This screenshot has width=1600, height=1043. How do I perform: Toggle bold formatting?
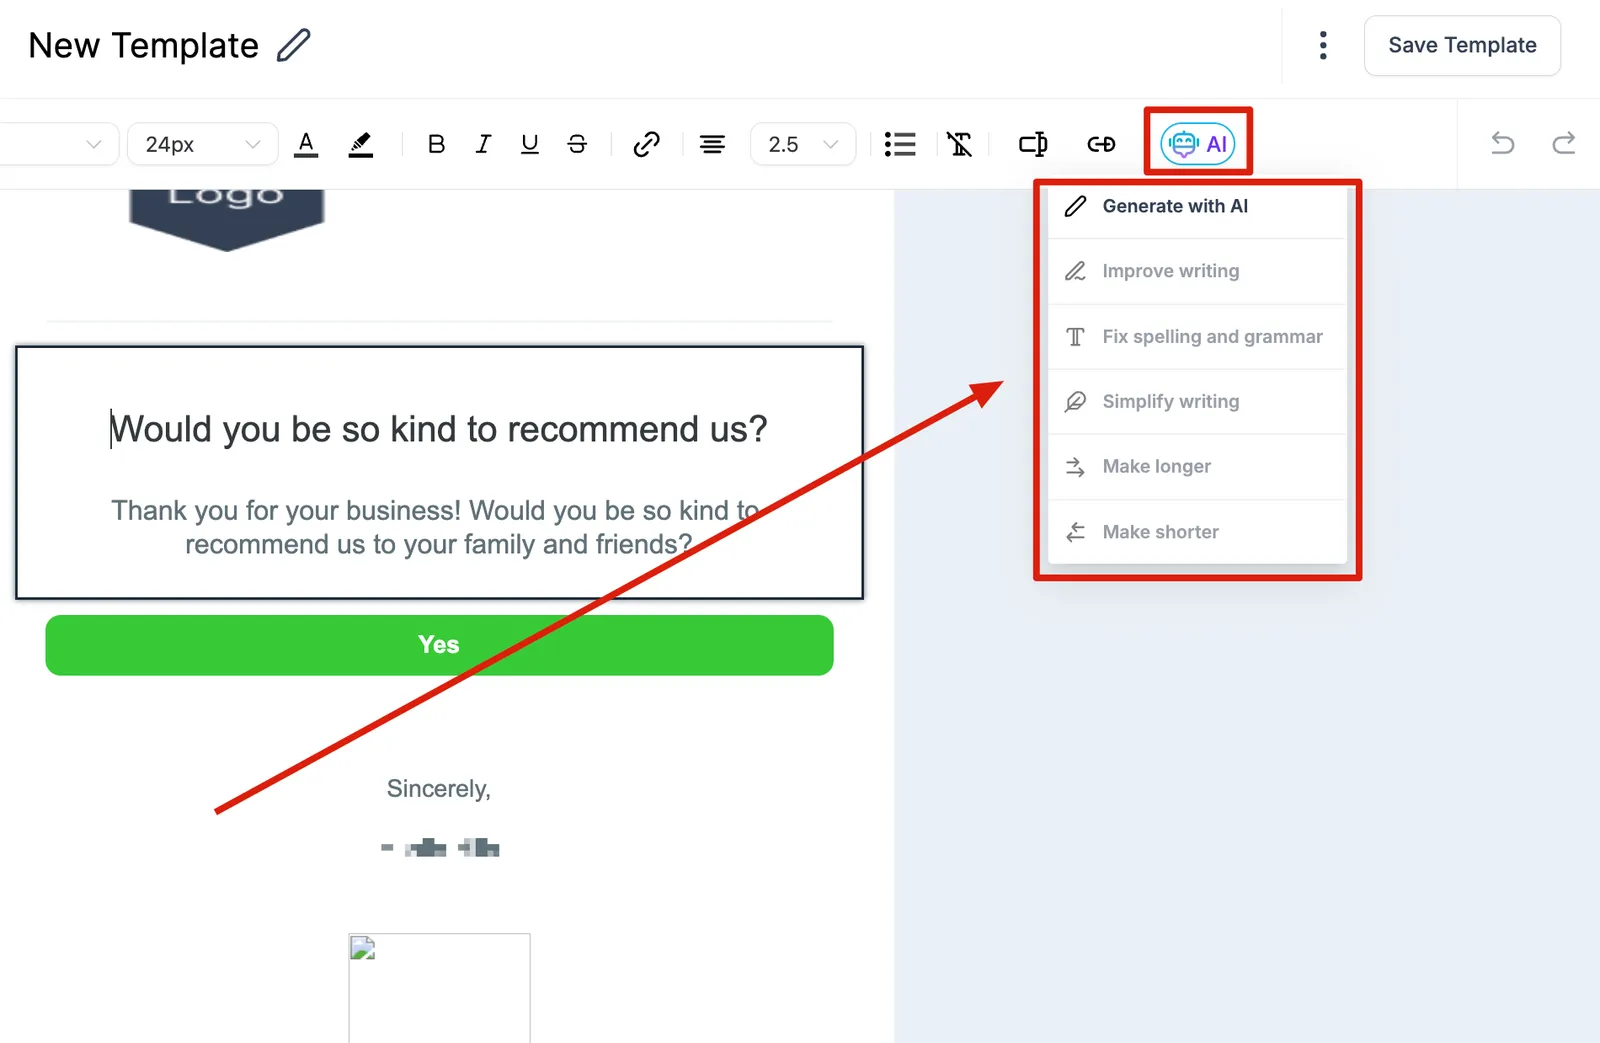(x=436, y=144)
